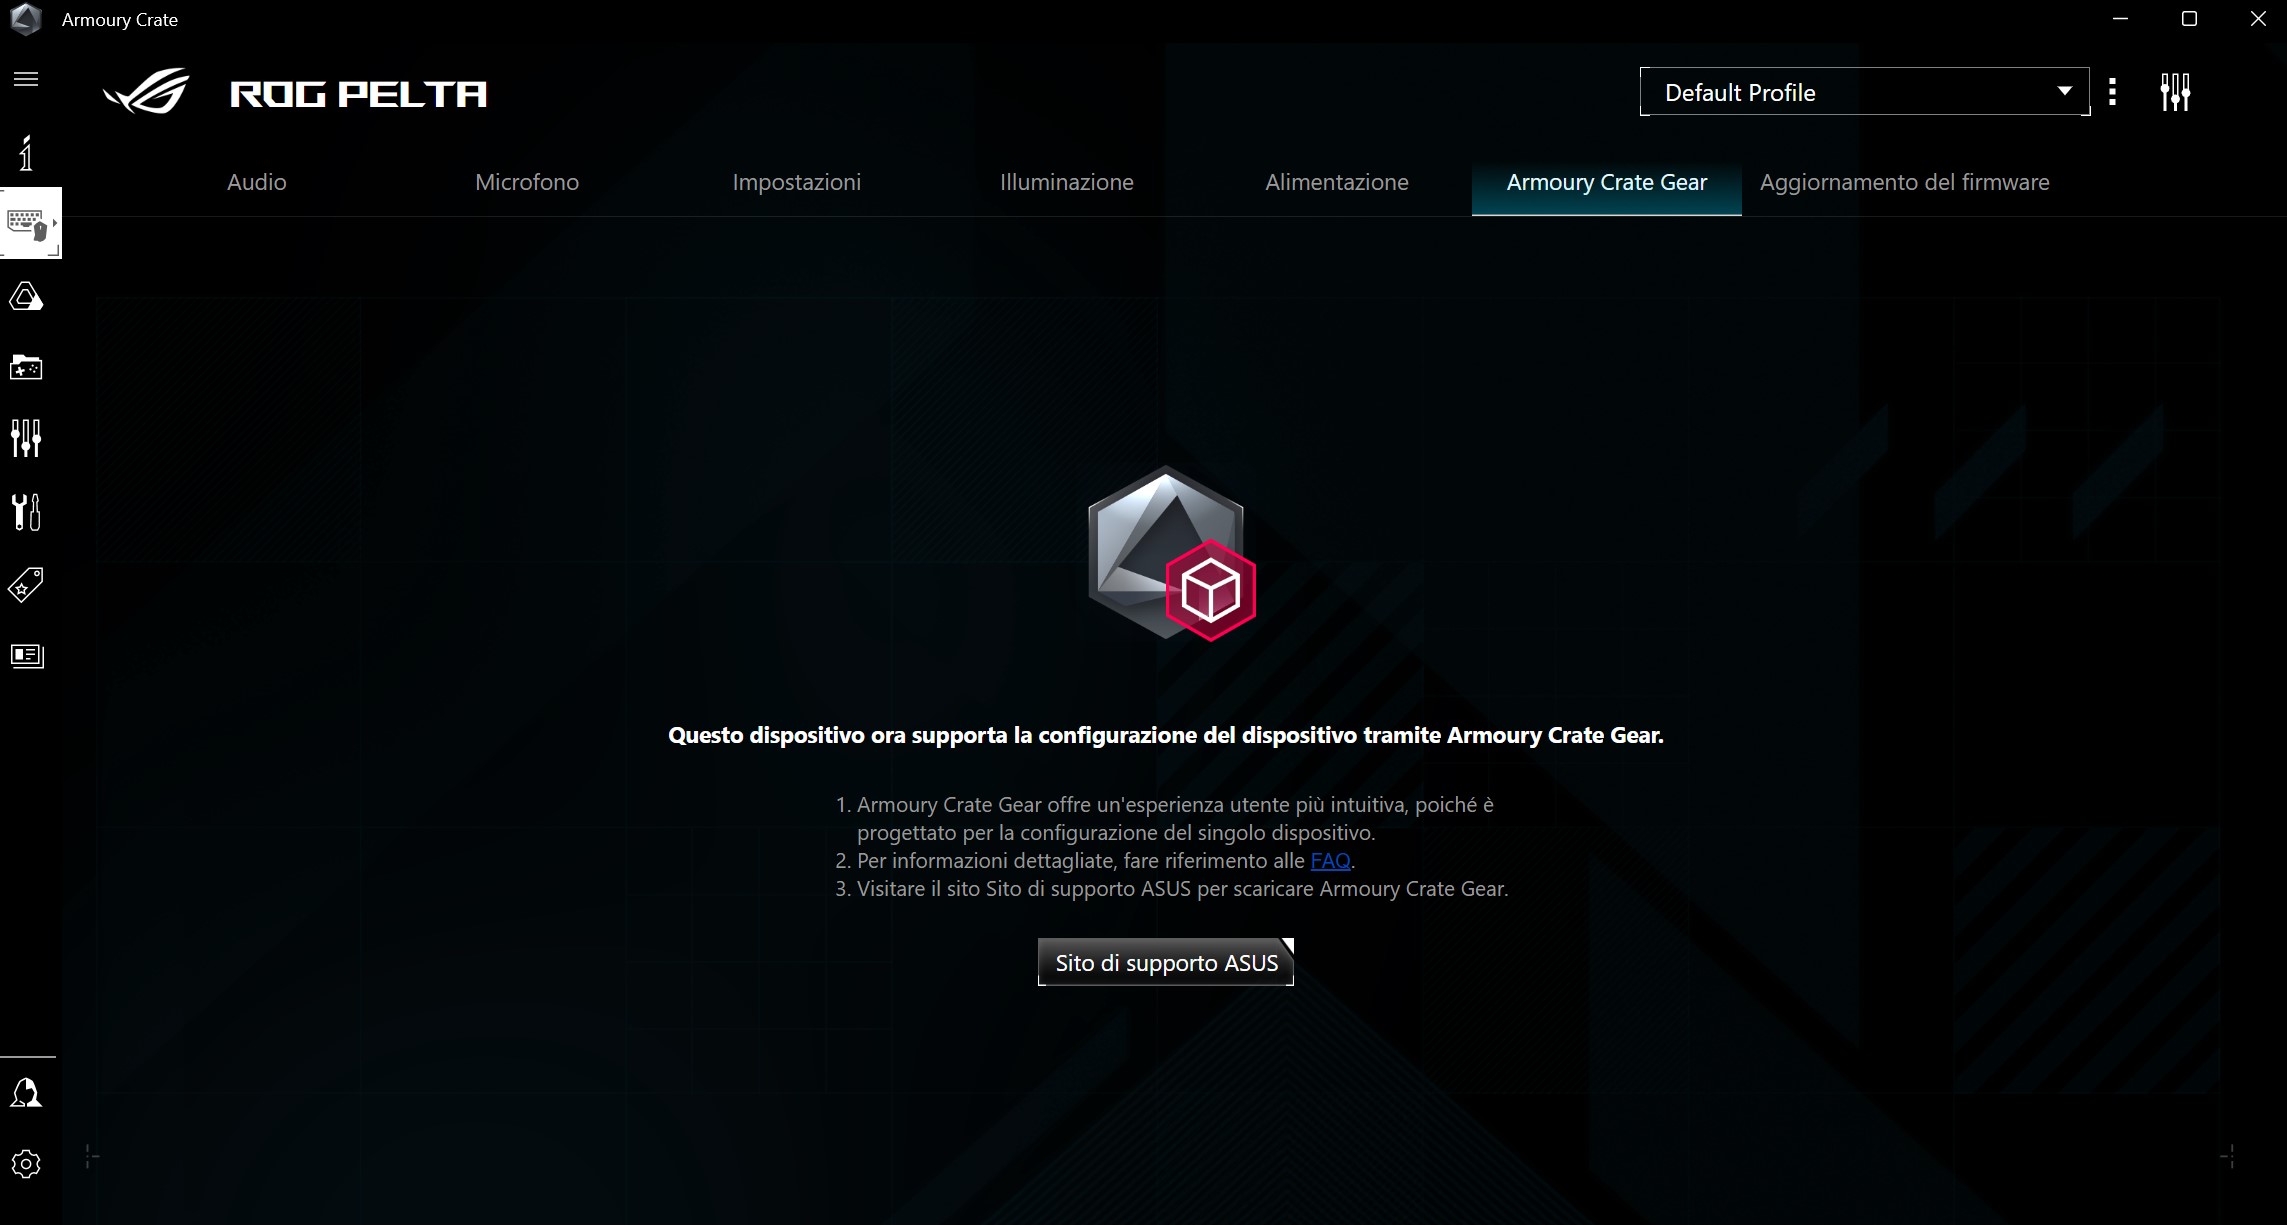Open the equalizer sliders icon top right
This screenshot has height=1225, width=2287.
2175,92
